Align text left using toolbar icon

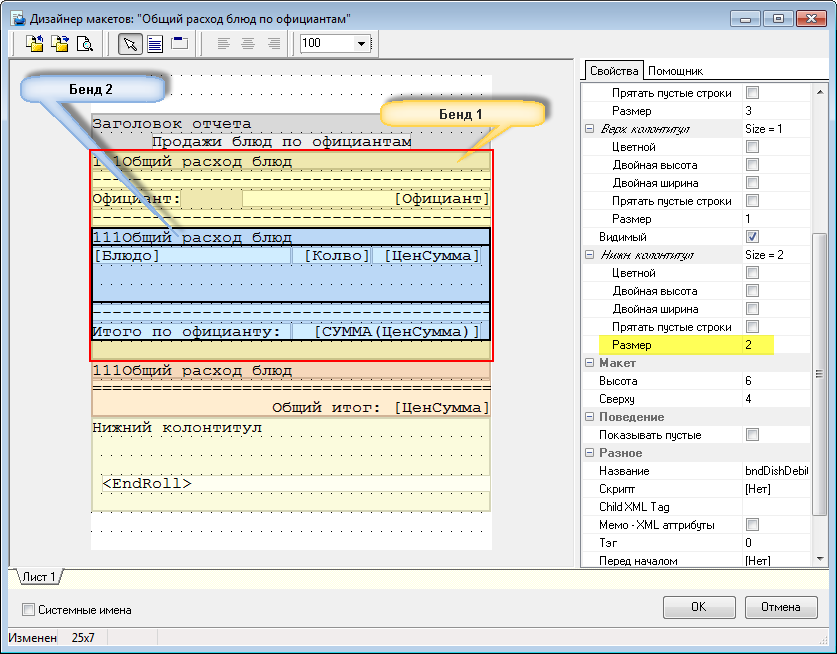point(222,43)
